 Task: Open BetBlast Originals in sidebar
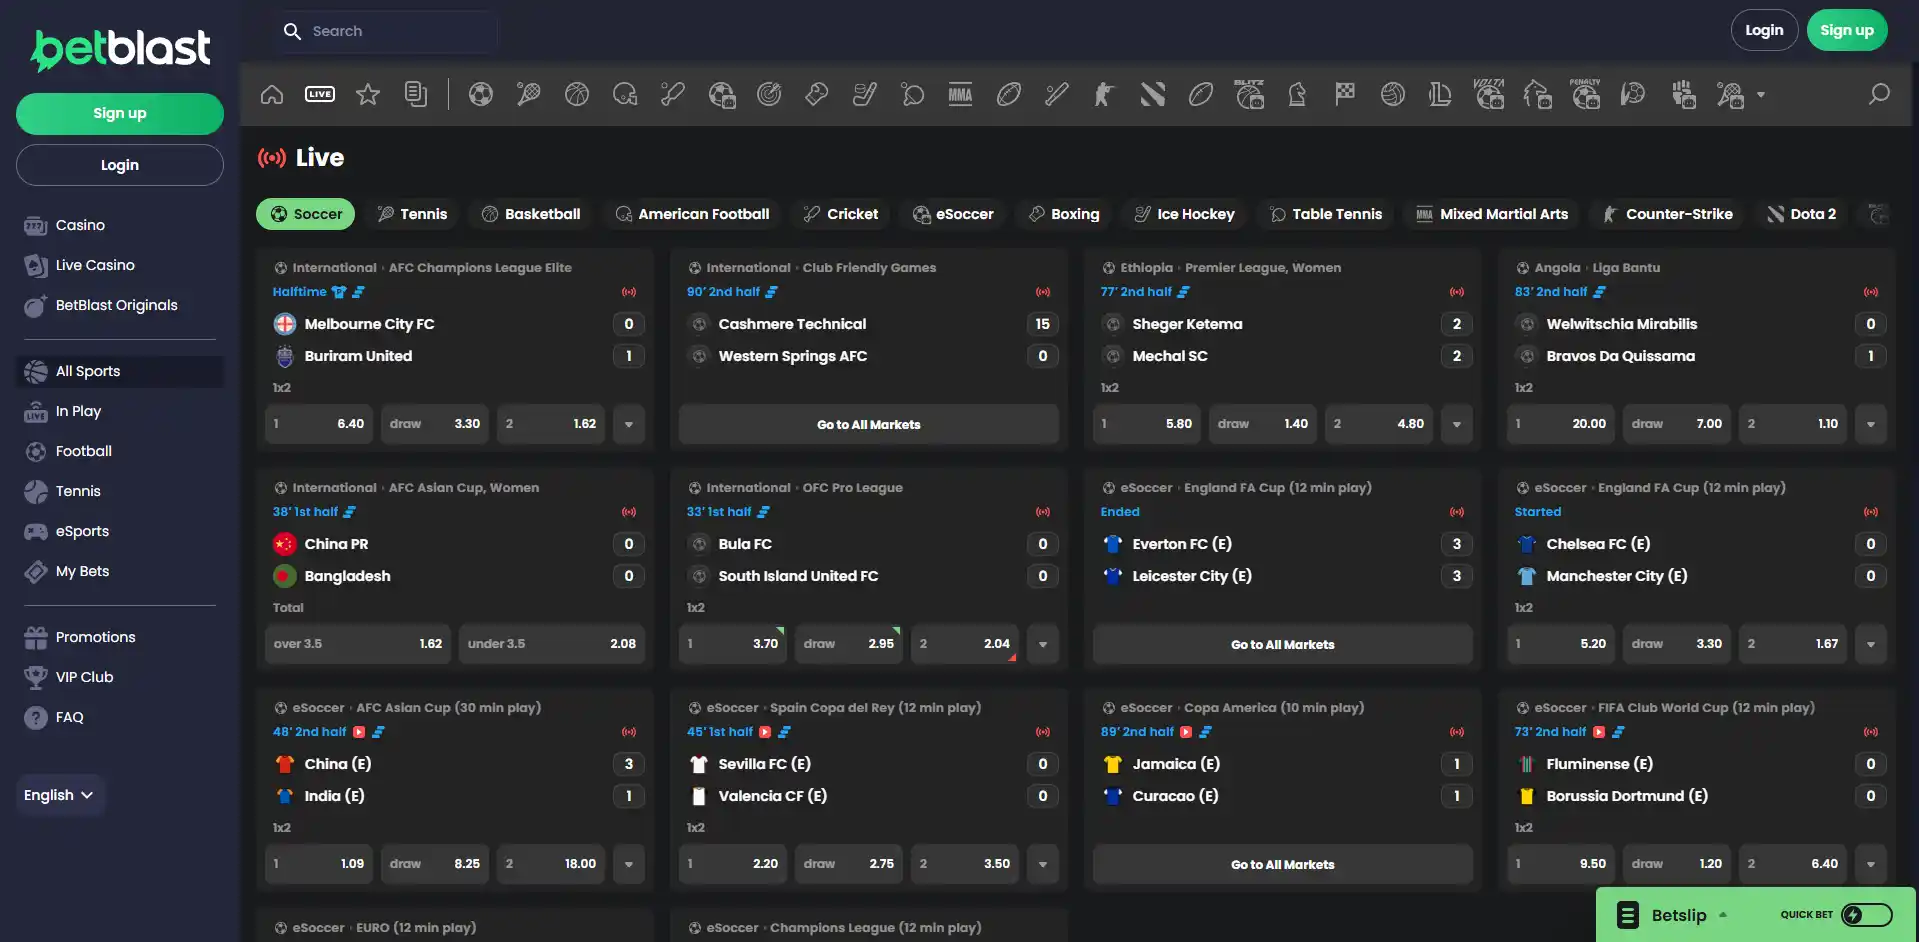pyautogui.click(x=116, y=305)
